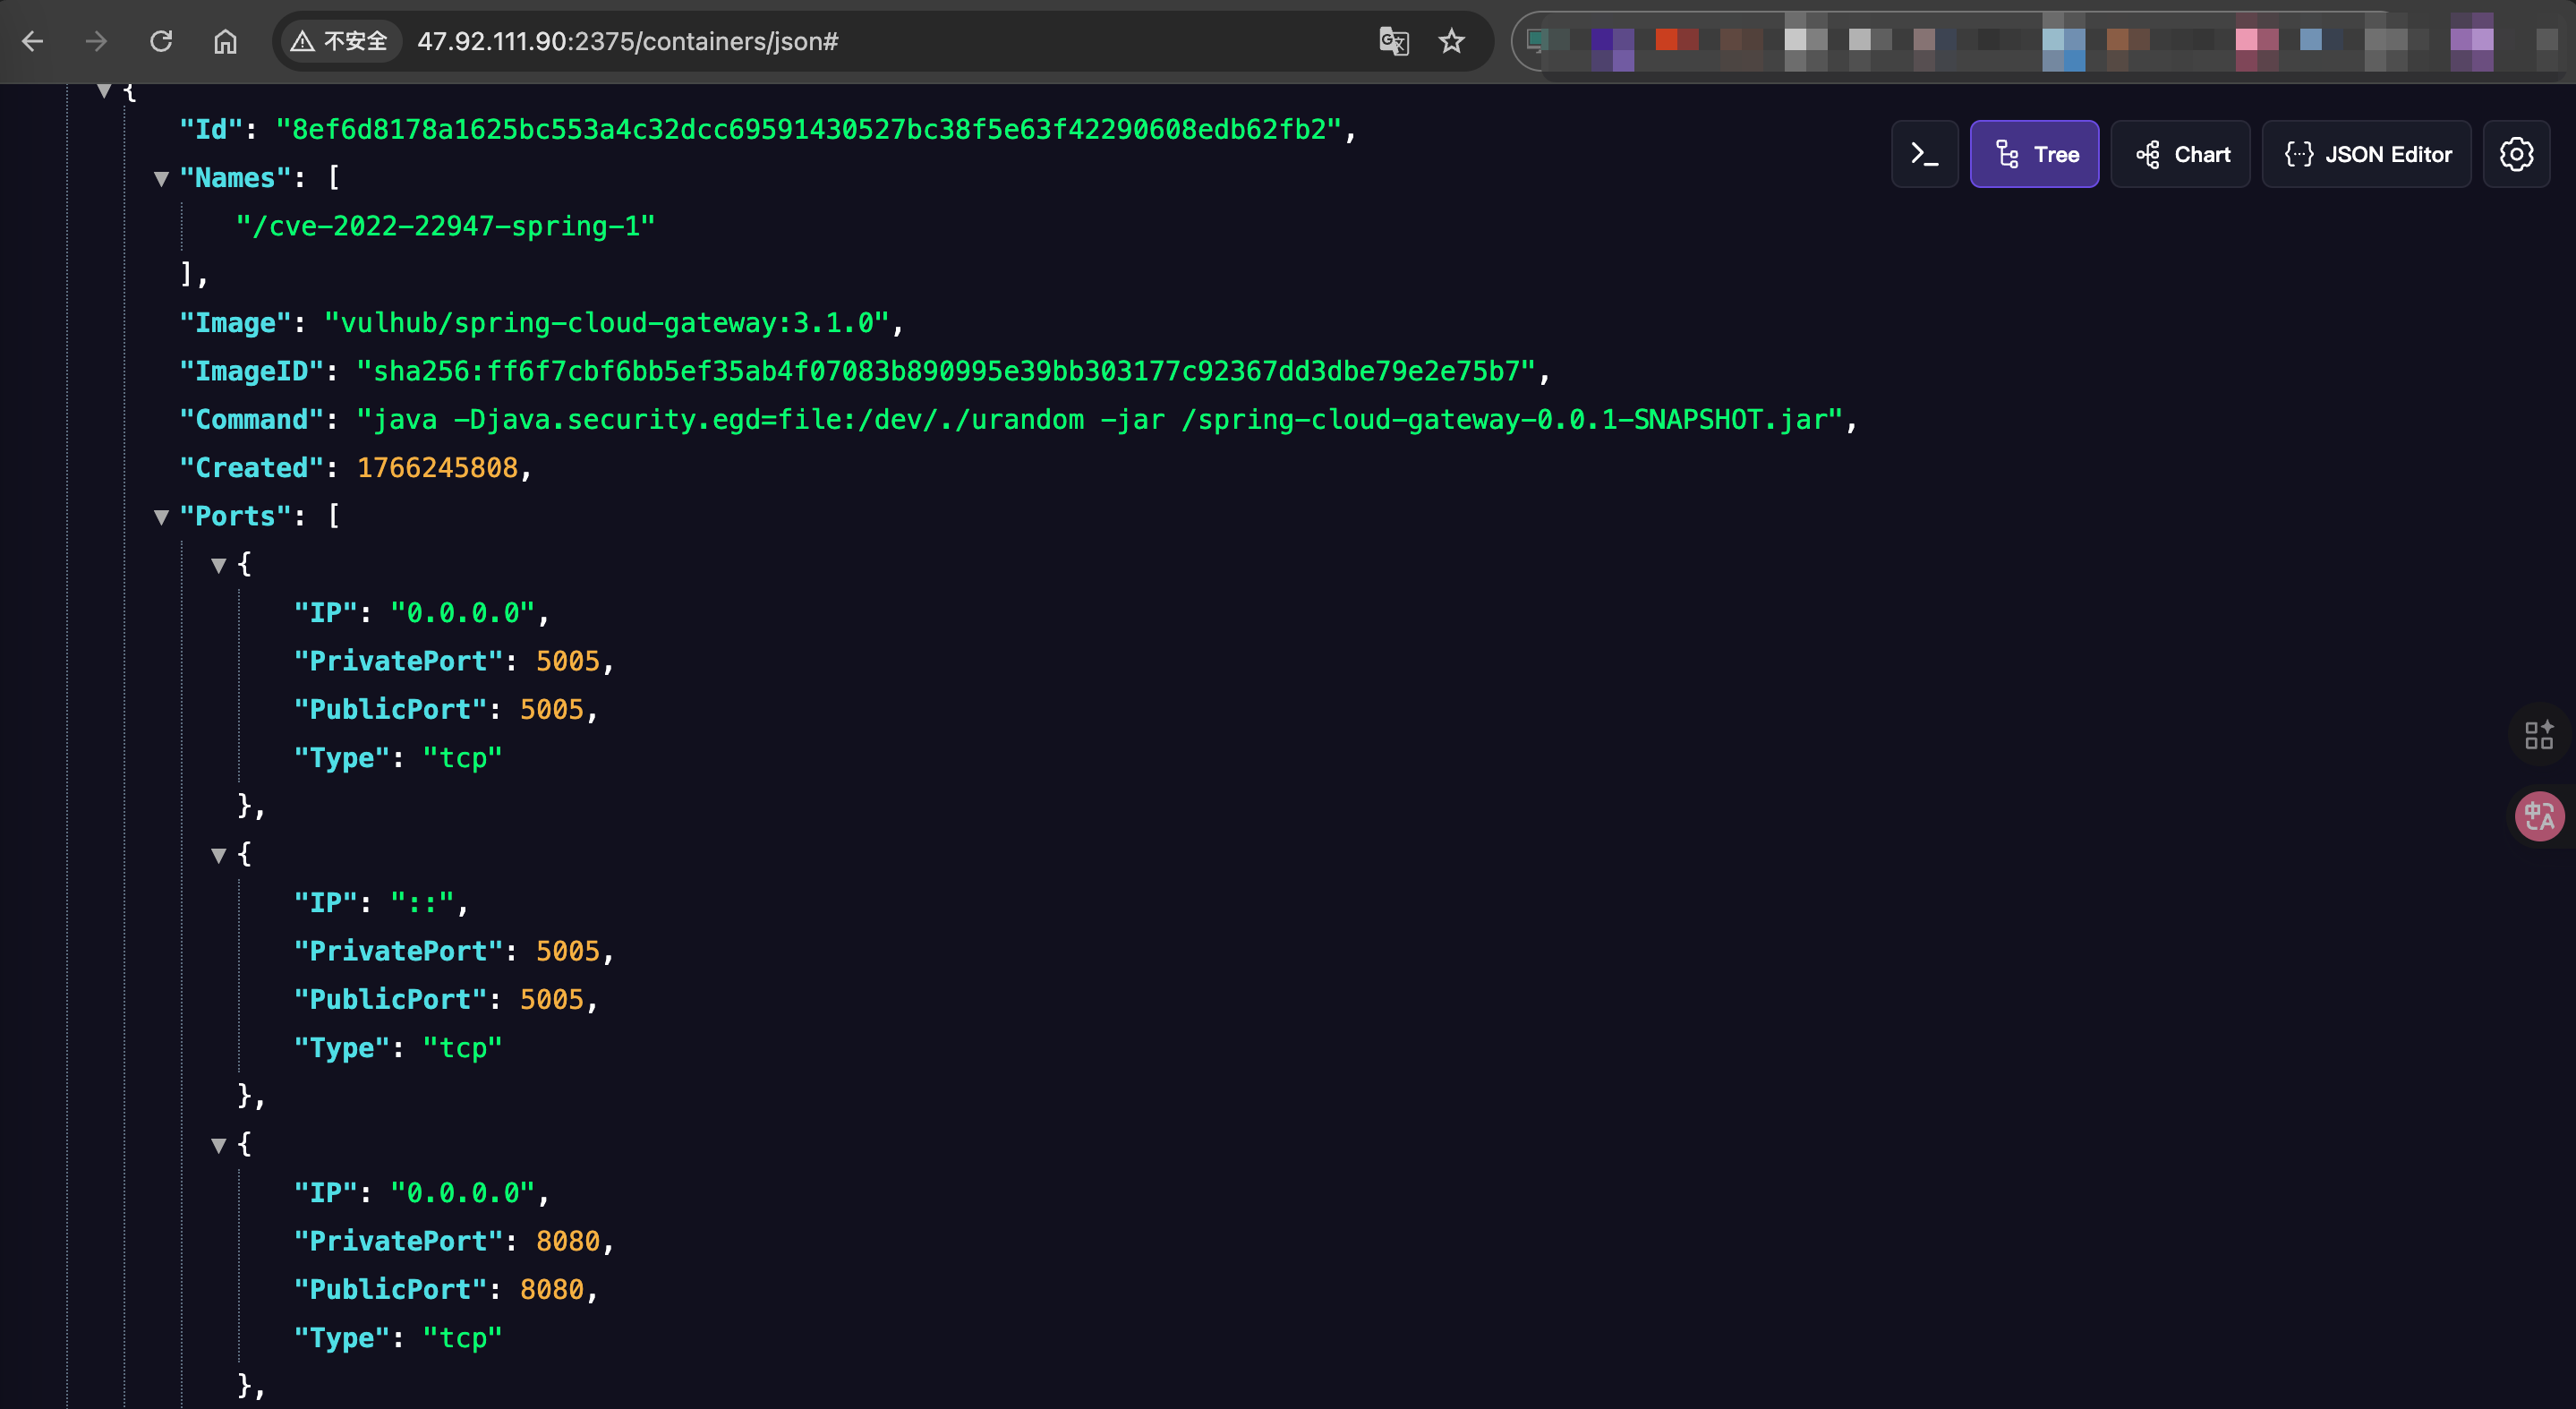Image resolution: width=2576 pixels, height=1409 pixels.
Task: Bookmark this page with the star
Action: click(x=1451, y=41)
